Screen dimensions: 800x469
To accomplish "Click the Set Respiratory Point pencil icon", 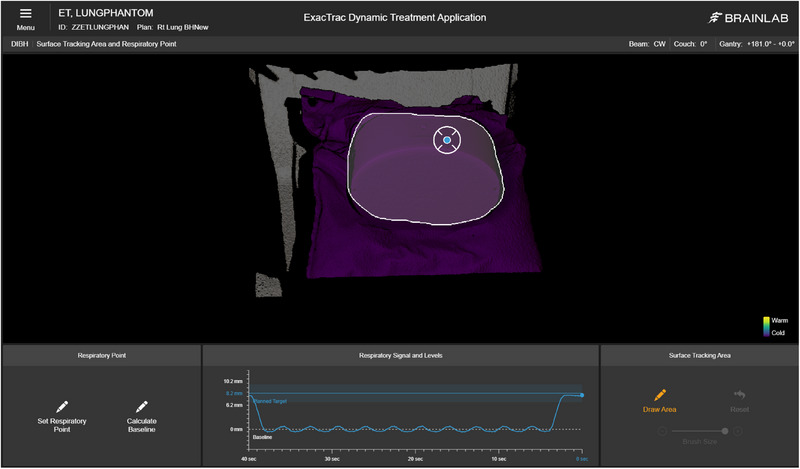I will (x=62, y=407).
